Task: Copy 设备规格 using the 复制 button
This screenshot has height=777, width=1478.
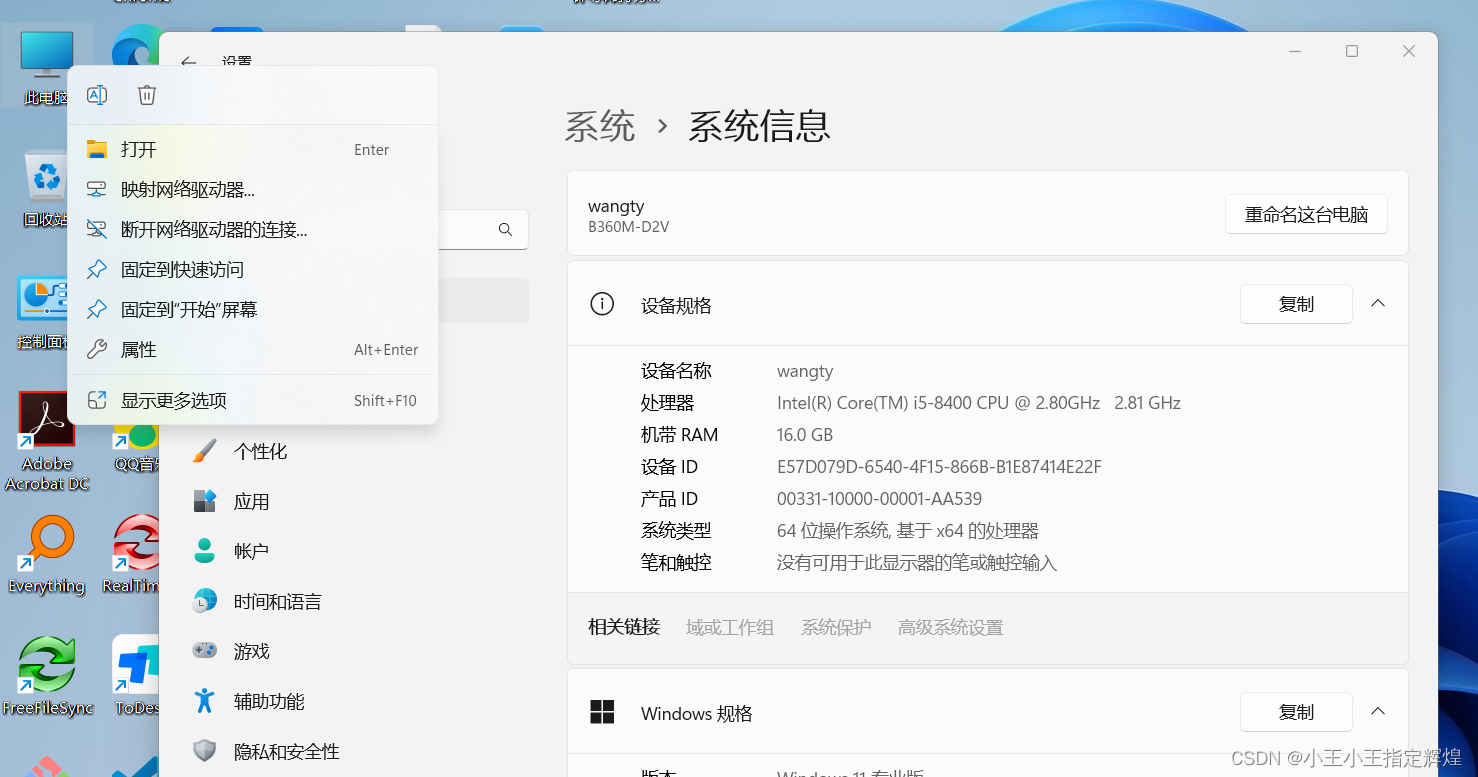Action: [1296, 304]
